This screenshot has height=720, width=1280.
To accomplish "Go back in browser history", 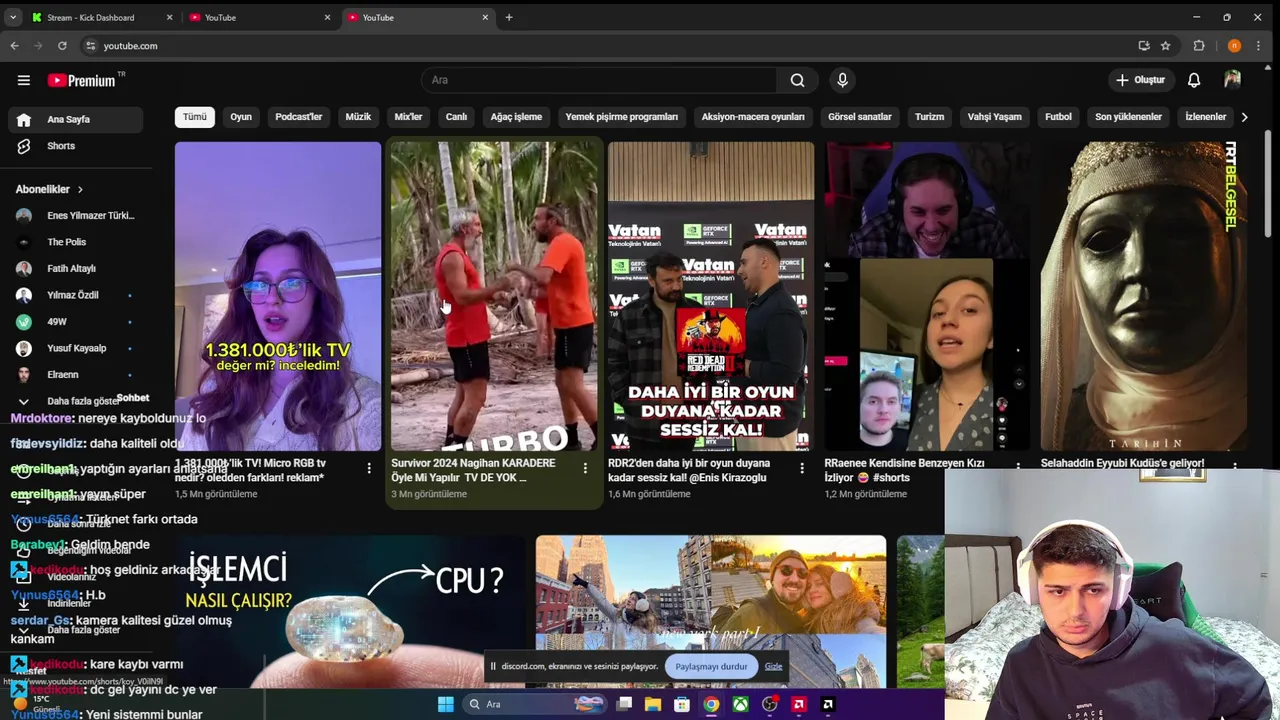I will (x=14, y=46).
